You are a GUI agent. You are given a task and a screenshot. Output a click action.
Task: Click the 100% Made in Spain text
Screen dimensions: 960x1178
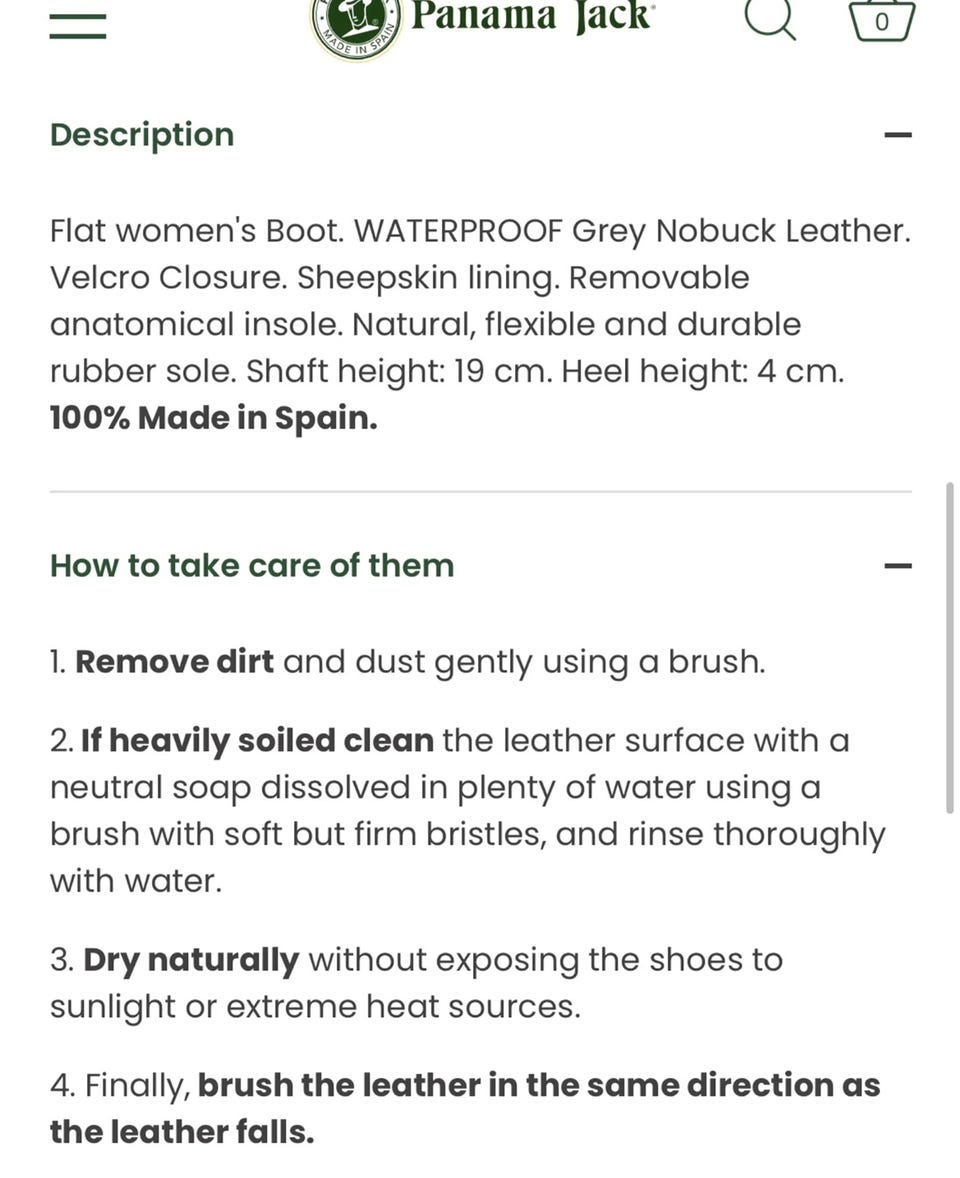coord(213,418)
